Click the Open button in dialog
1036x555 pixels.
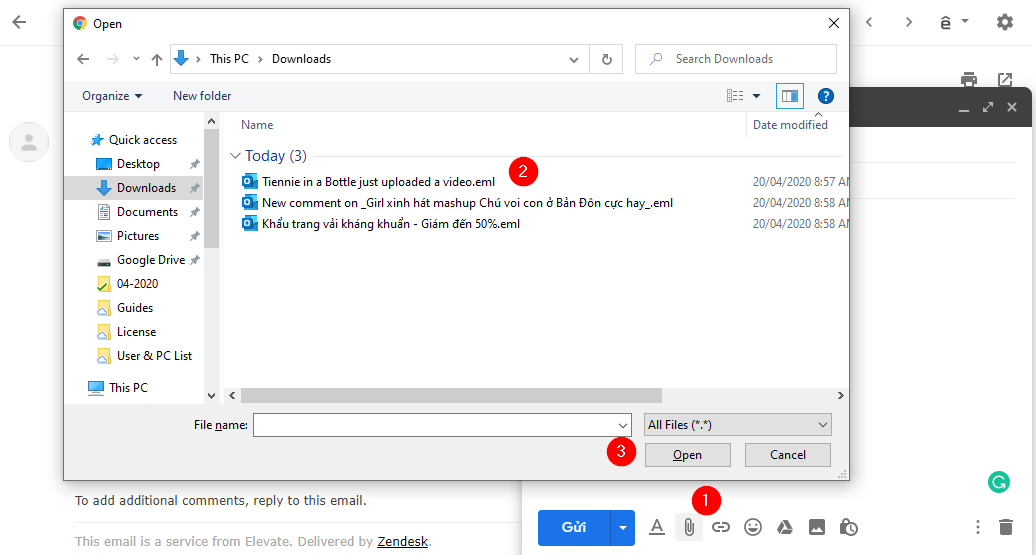(687, 455)
